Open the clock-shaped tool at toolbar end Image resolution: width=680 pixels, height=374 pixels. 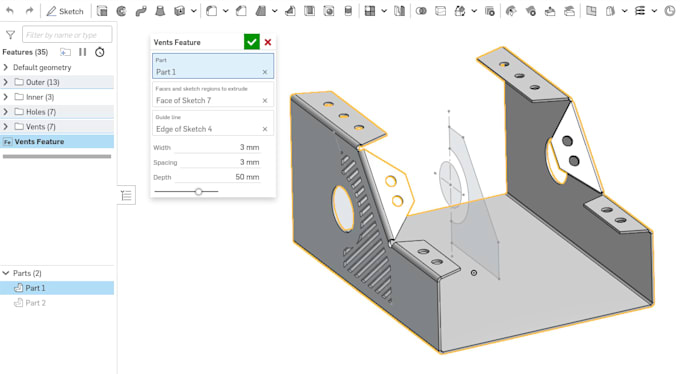tap(670, 11)
